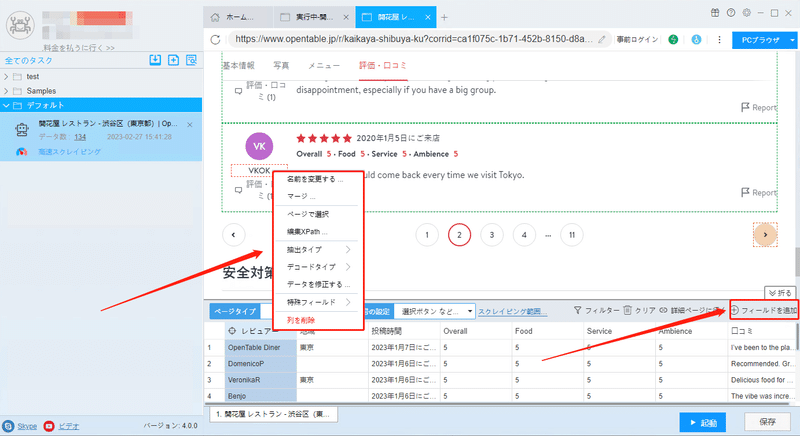Viewport: 800px width, 436px height.
Task: Click the crab profile avatar
Action: point(20,25)
